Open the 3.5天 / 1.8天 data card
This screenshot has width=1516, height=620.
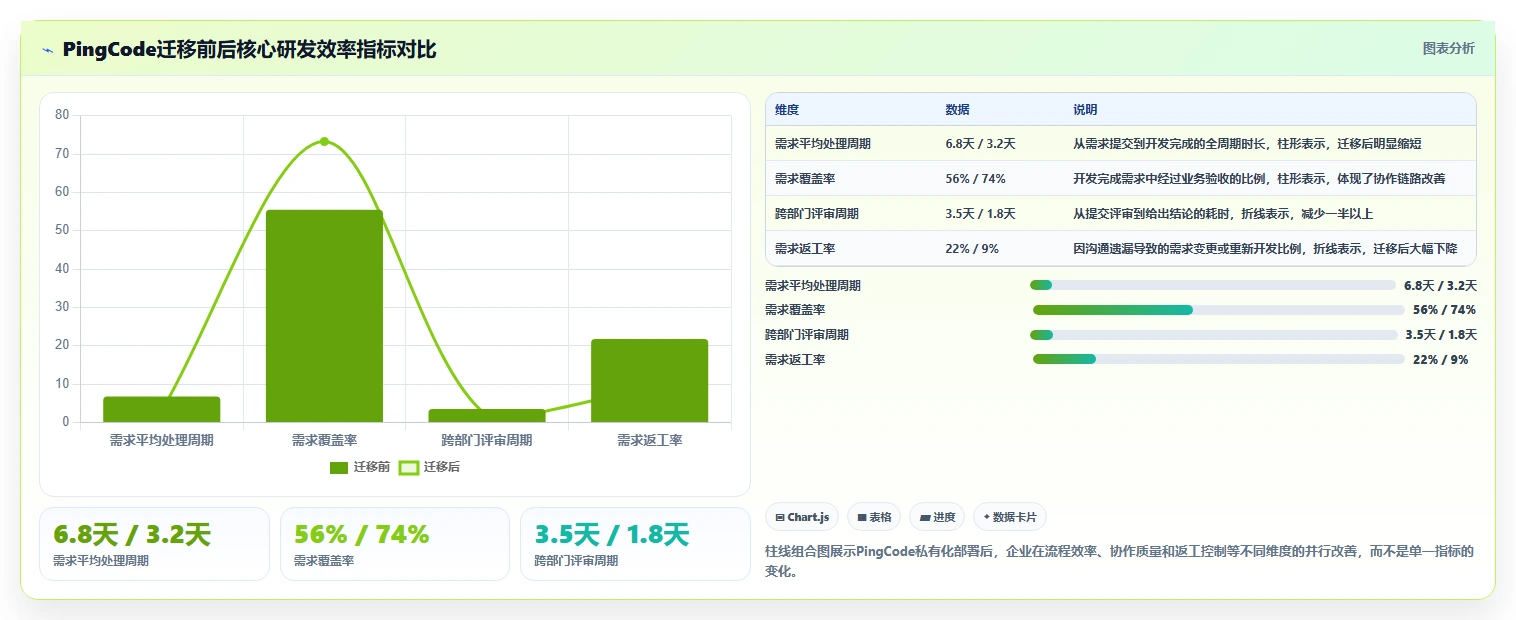pos(635,544)
